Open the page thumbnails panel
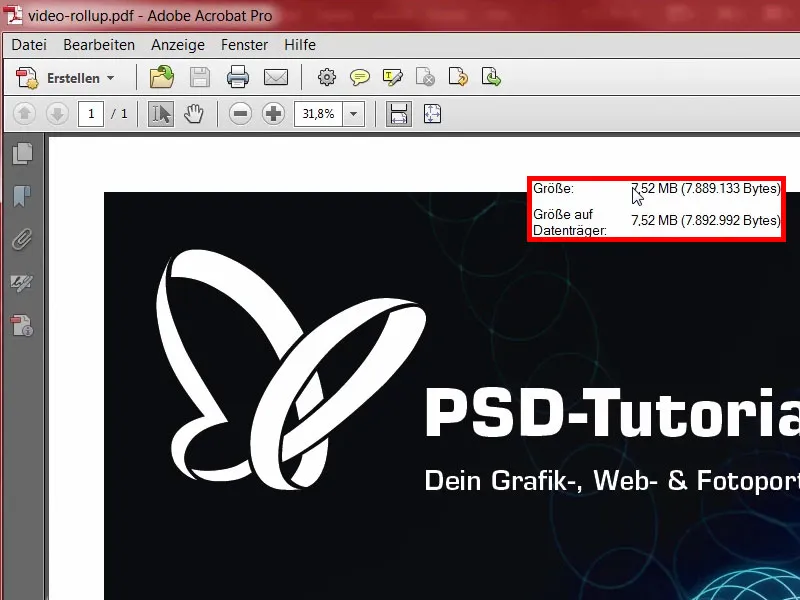This screenshot has height=600, width=800. (x=22, y=154)
